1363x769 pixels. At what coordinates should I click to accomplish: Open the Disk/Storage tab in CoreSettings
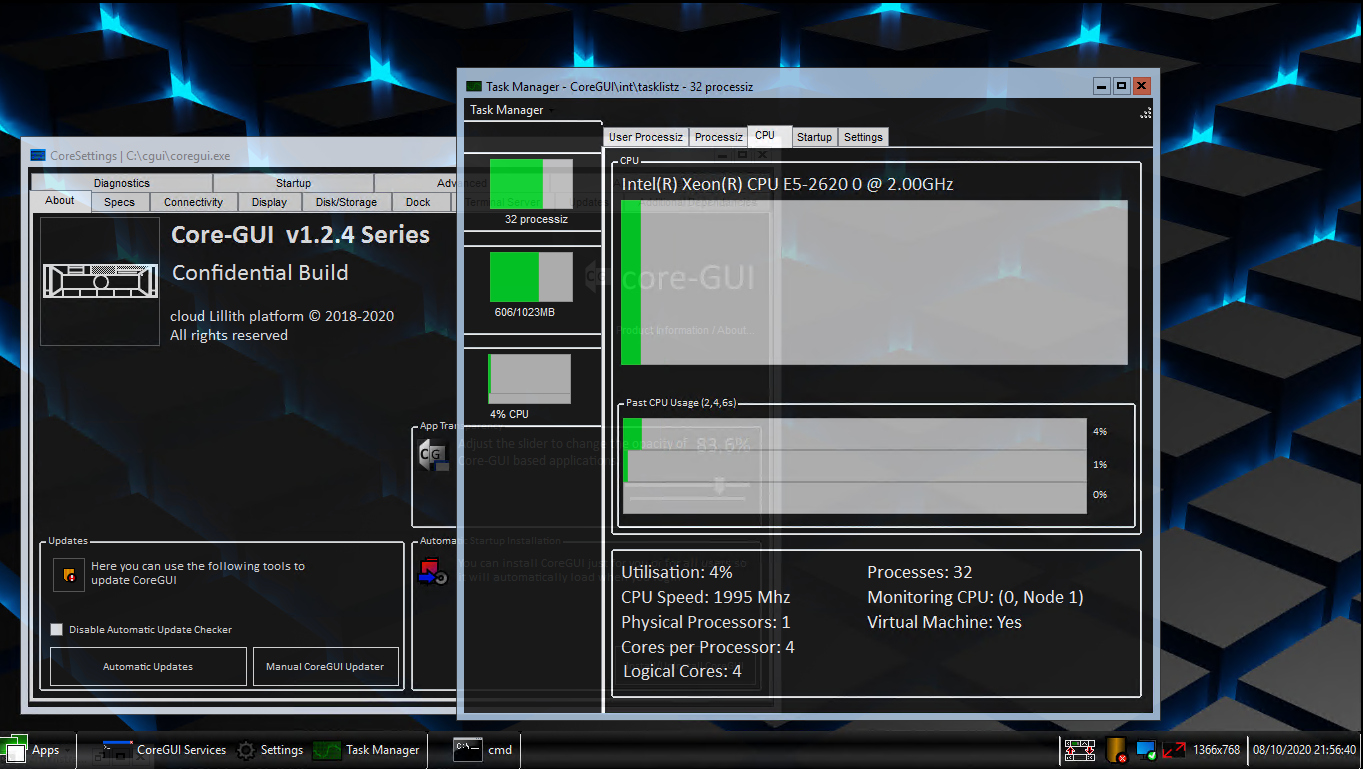(346, 202)
